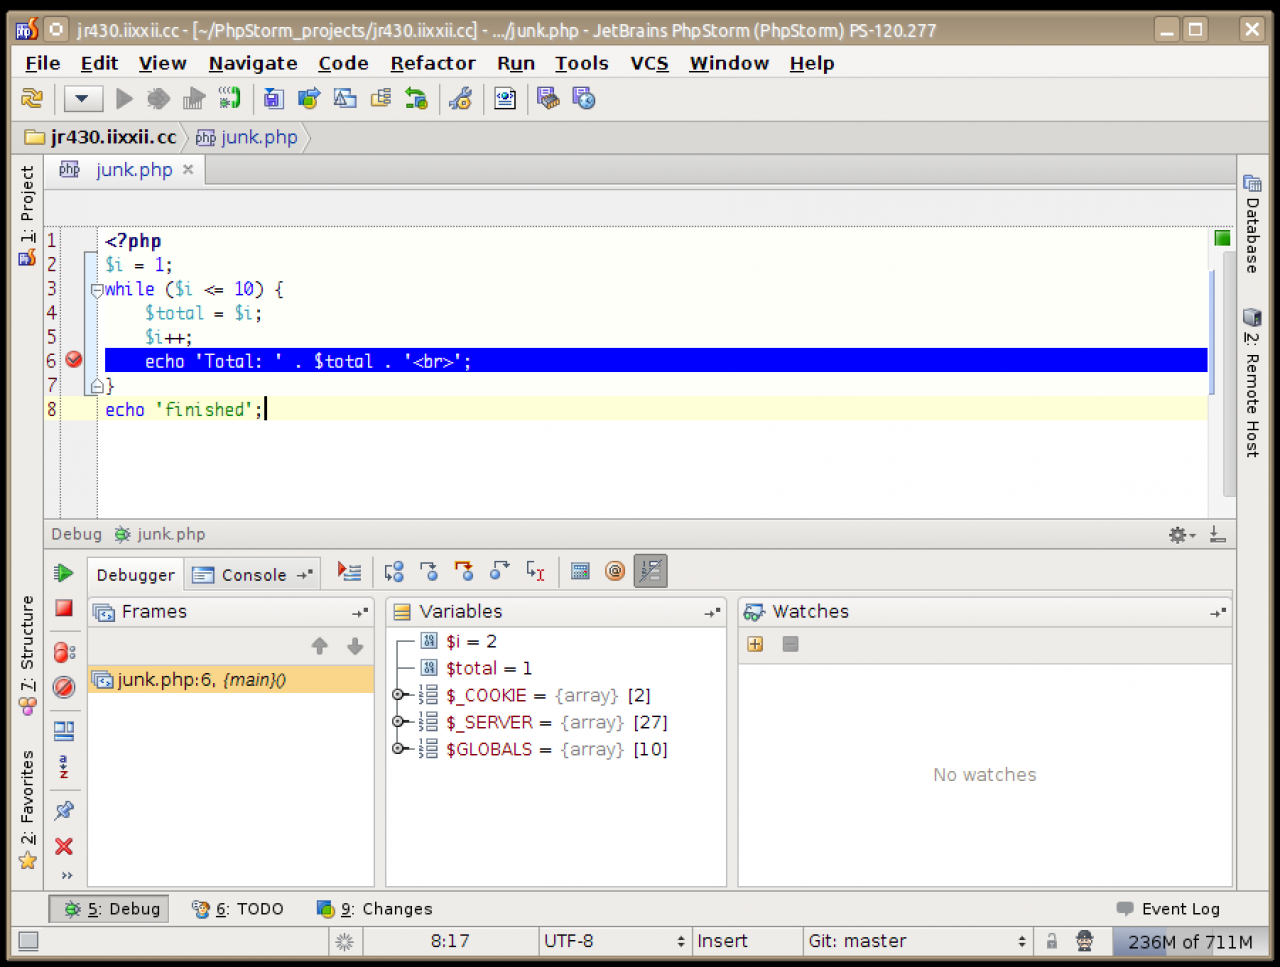The image size is (1280, 967).
Task: Open the run configuration dropdown
Action: (83, 98)
